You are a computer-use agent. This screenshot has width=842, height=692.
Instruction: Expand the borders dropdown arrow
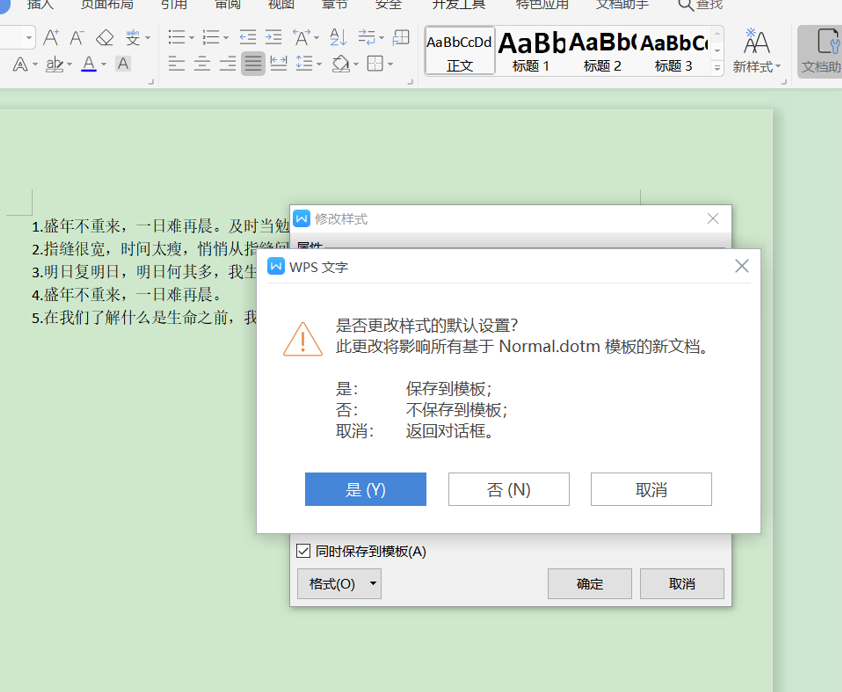click(390, 65)
